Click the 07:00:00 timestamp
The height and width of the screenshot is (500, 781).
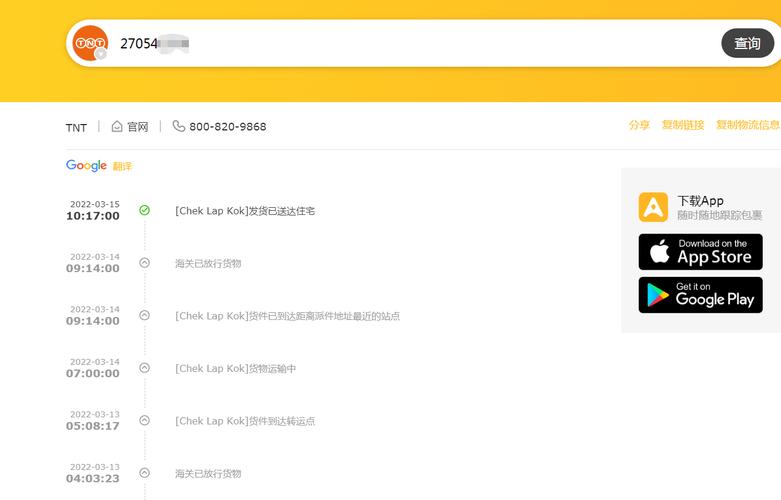tap(93, 374)
